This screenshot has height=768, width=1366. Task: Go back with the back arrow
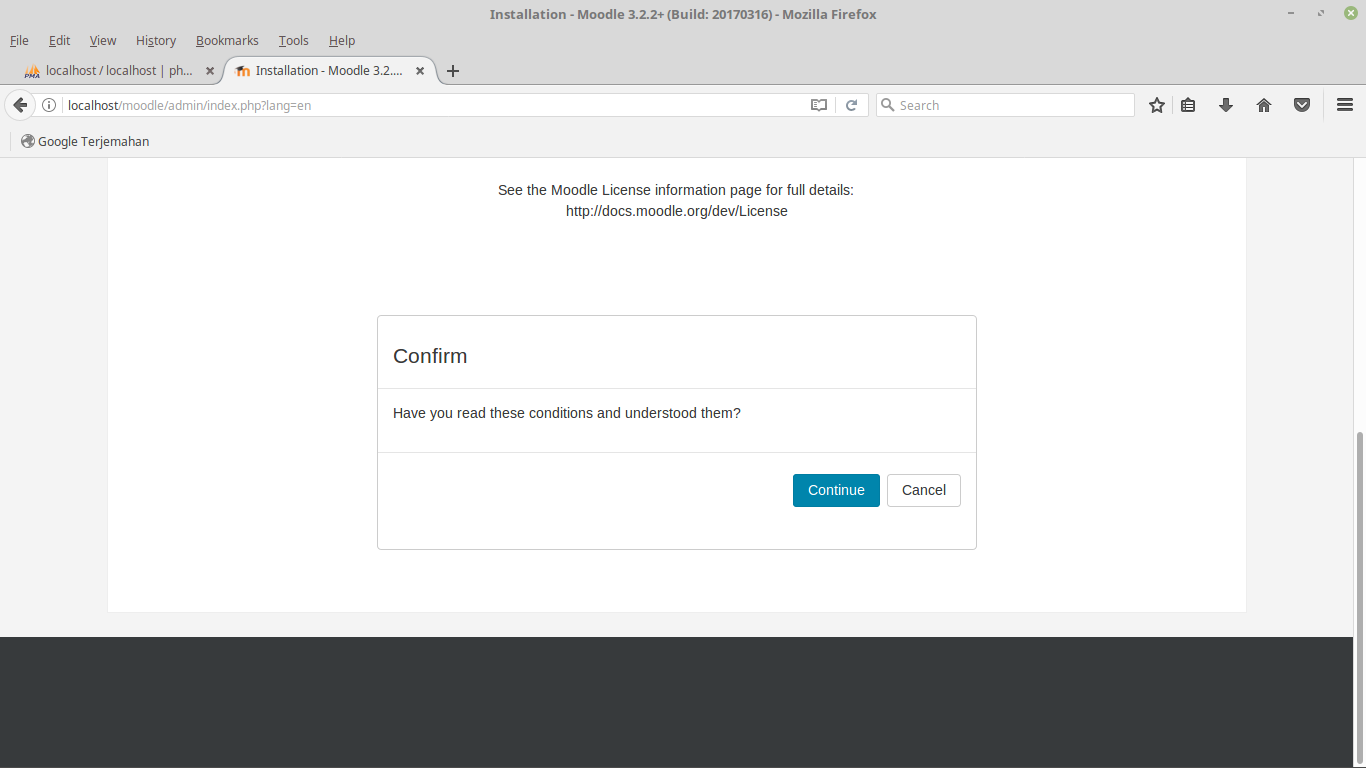coord(20,105)
